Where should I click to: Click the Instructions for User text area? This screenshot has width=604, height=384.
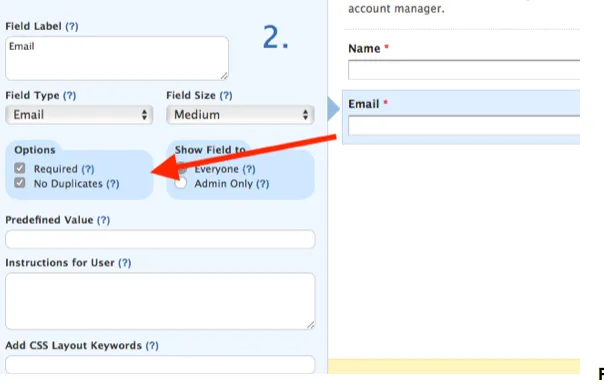click(x=160, y=301)
